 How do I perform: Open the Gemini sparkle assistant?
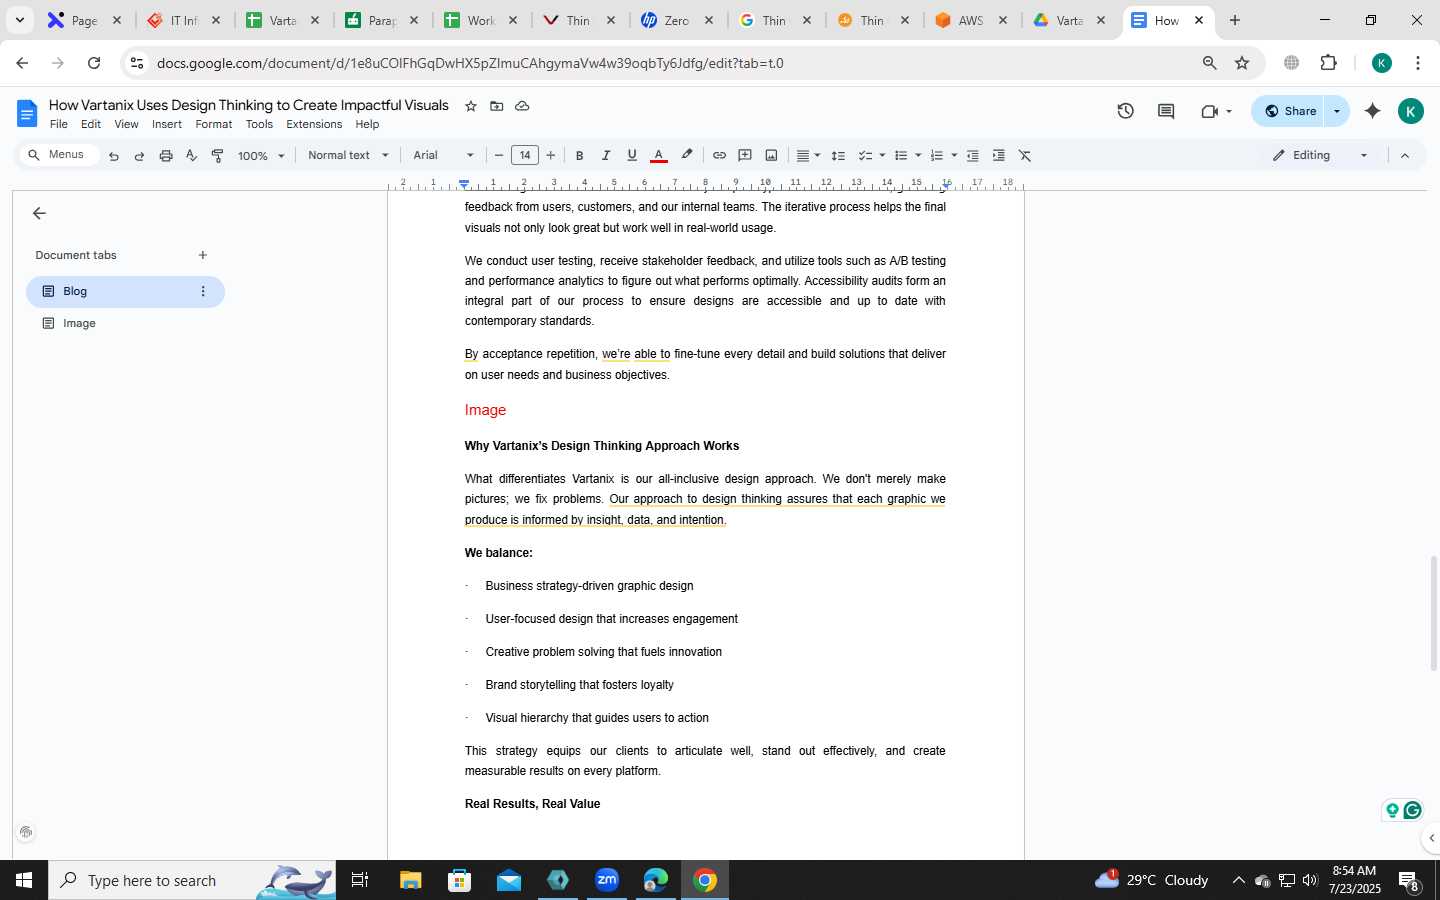[x=1373, y=111]
